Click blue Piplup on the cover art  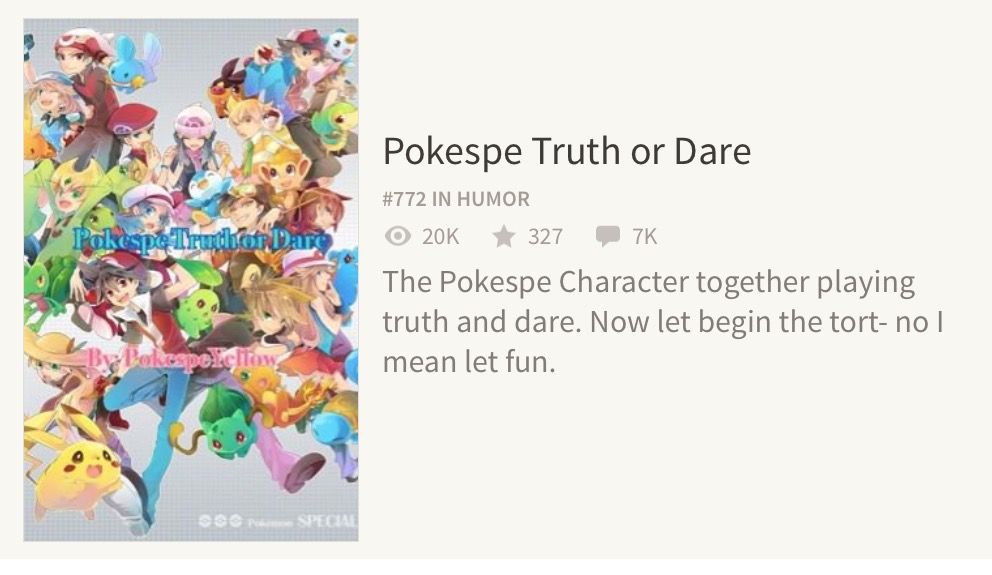click(x=206, y=192)
